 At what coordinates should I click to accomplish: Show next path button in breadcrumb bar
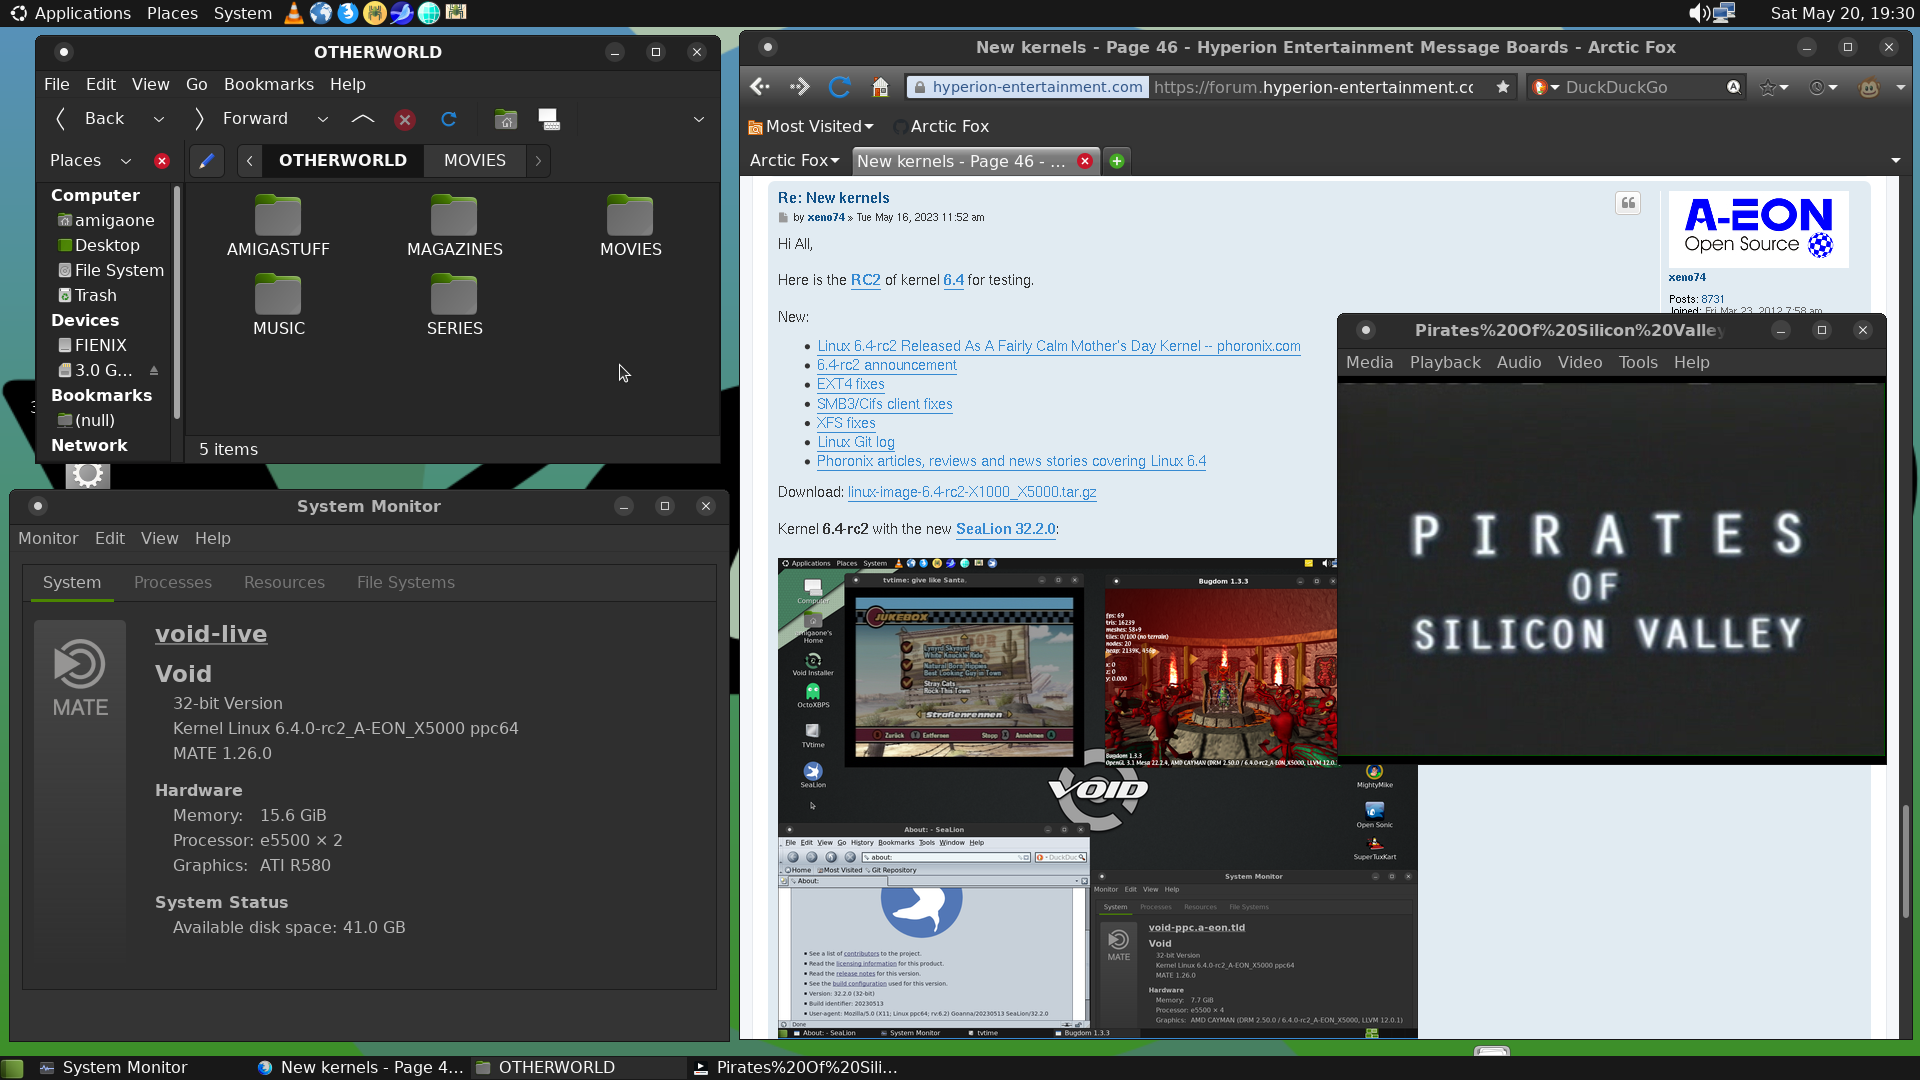[538, 161]
